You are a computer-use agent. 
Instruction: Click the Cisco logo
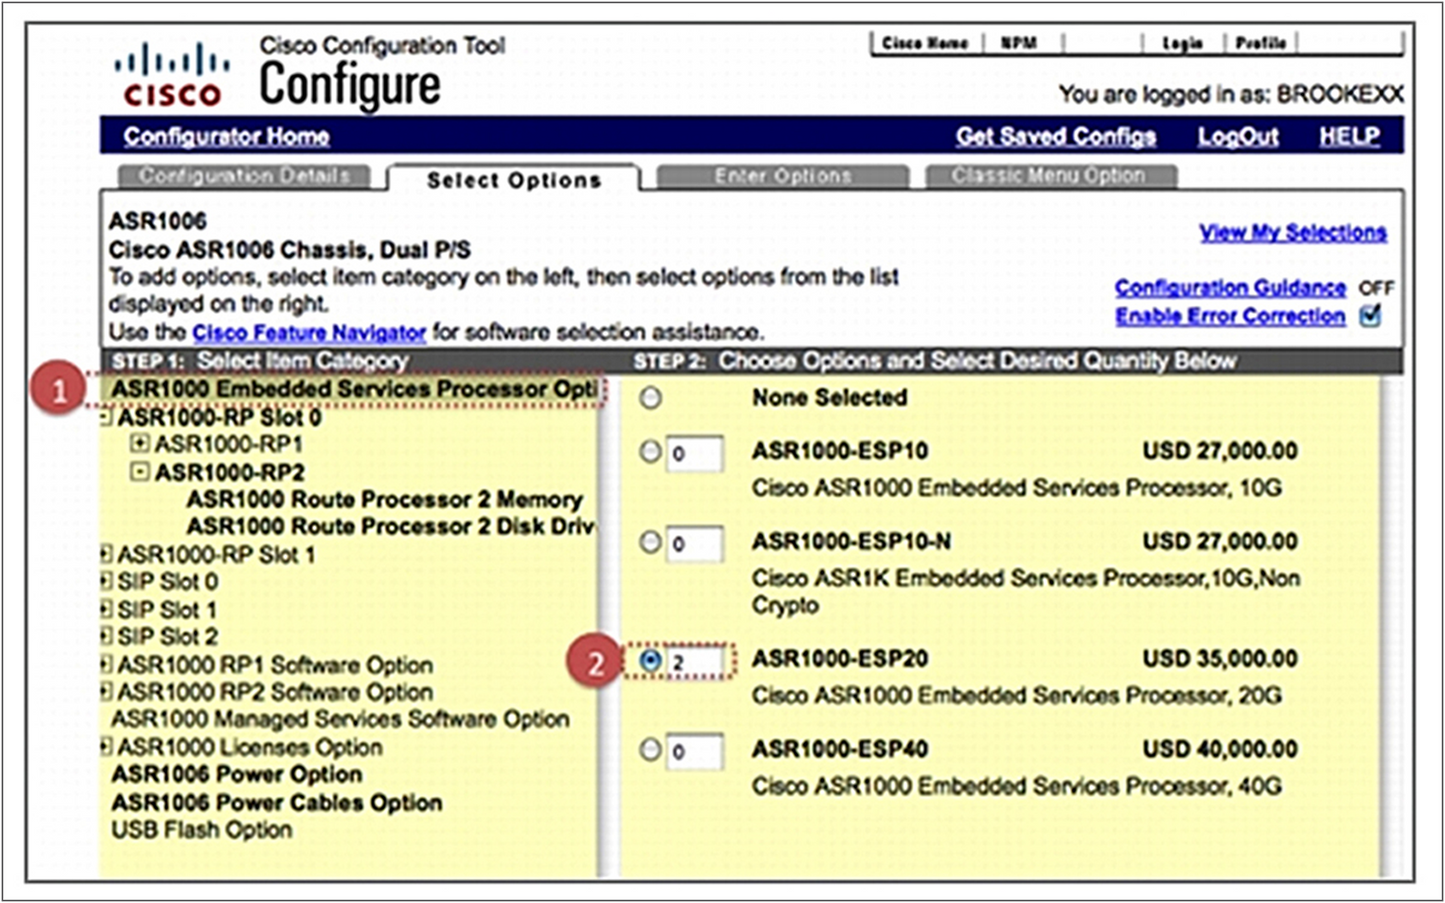click(x=171, y=75)
